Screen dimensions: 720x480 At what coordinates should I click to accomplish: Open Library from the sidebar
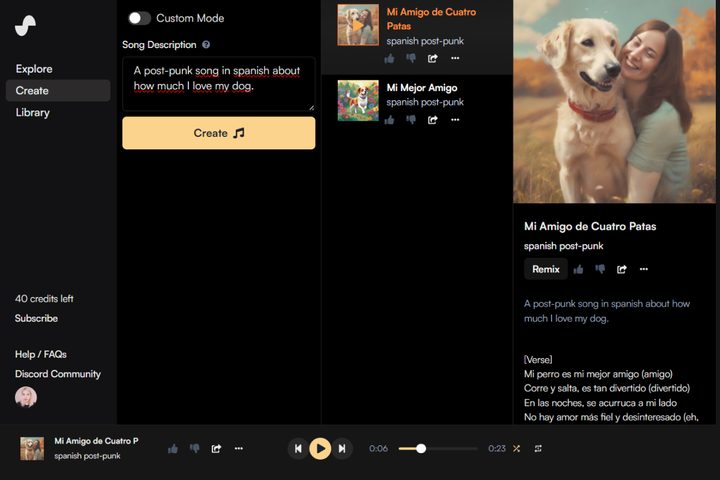33,113
